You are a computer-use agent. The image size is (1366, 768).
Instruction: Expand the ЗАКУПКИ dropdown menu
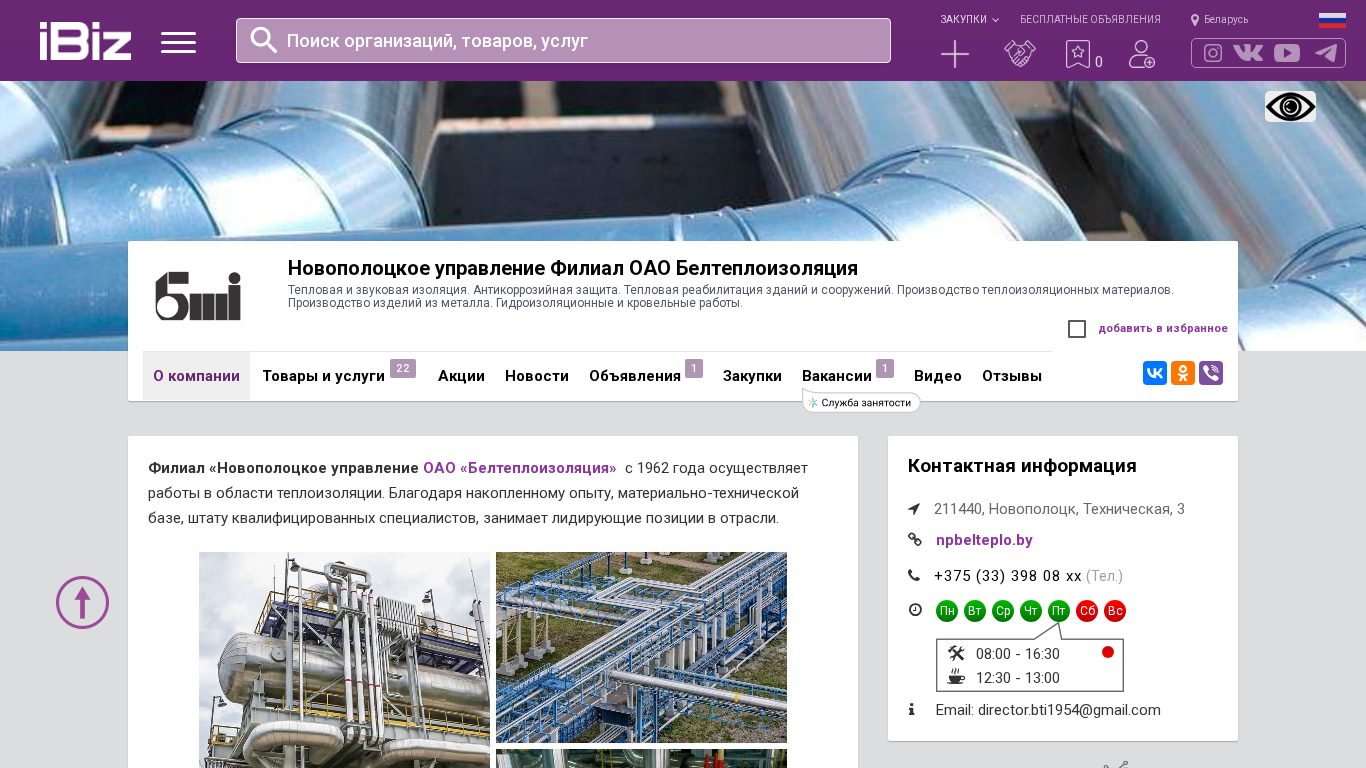[969, 19]
